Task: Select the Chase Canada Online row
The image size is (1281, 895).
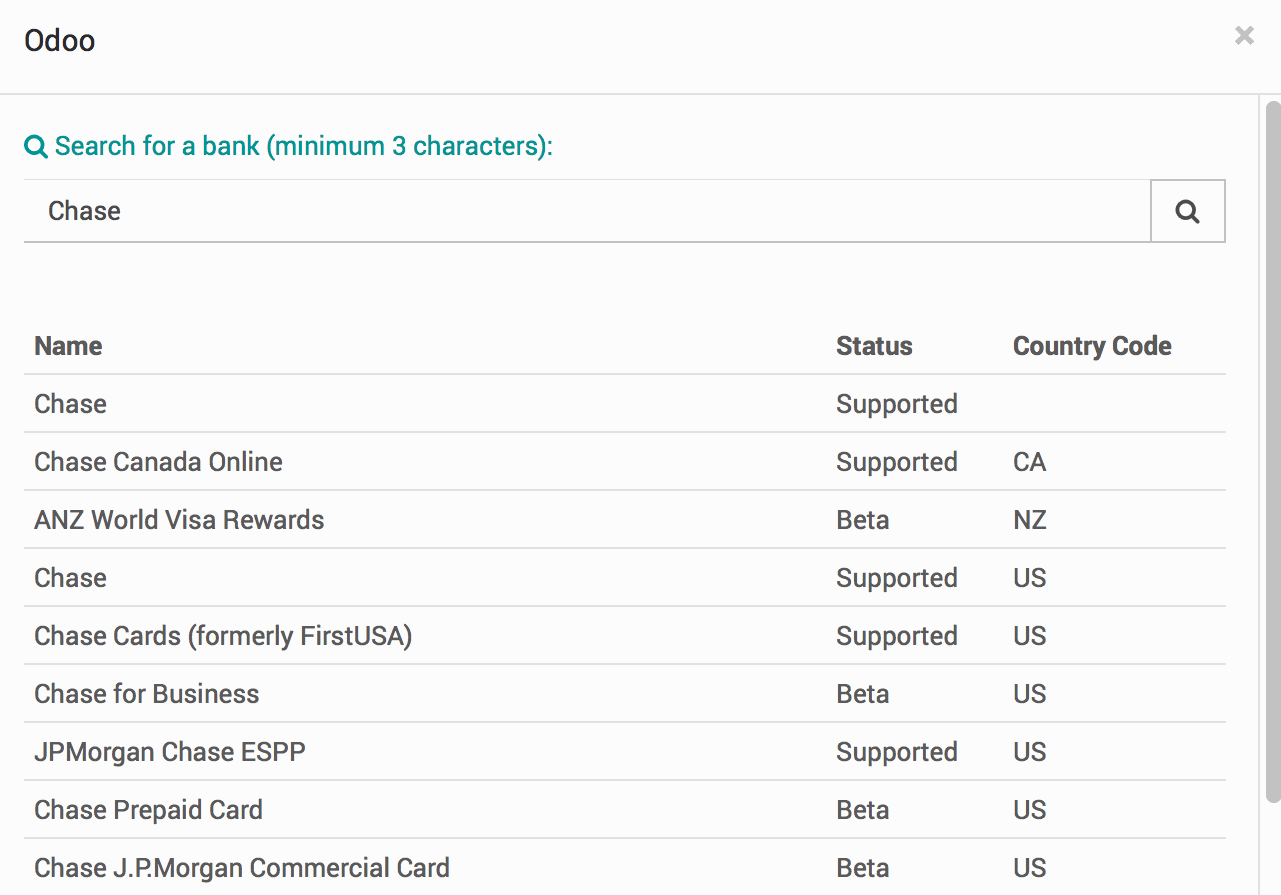Action: click(x=625, y=462)
